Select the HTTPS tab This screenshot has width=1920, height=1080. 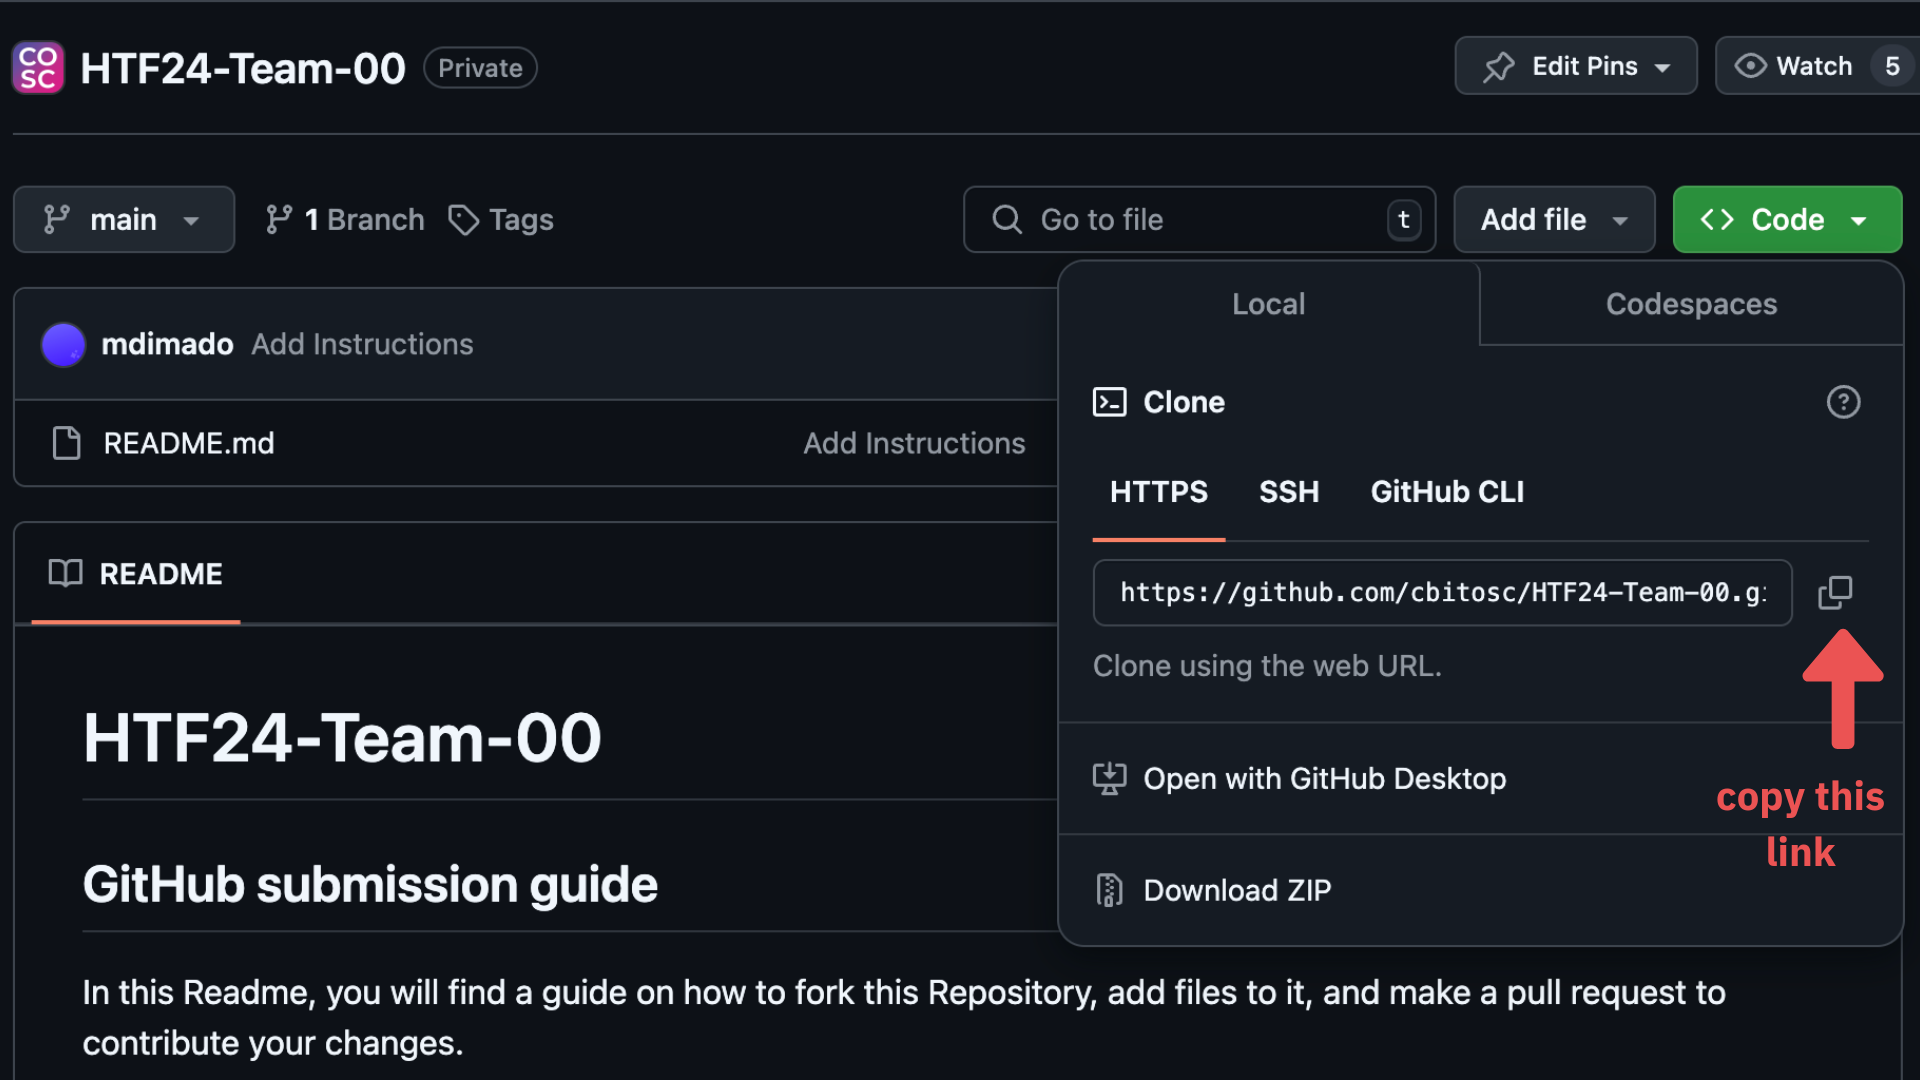[1158, 492]
